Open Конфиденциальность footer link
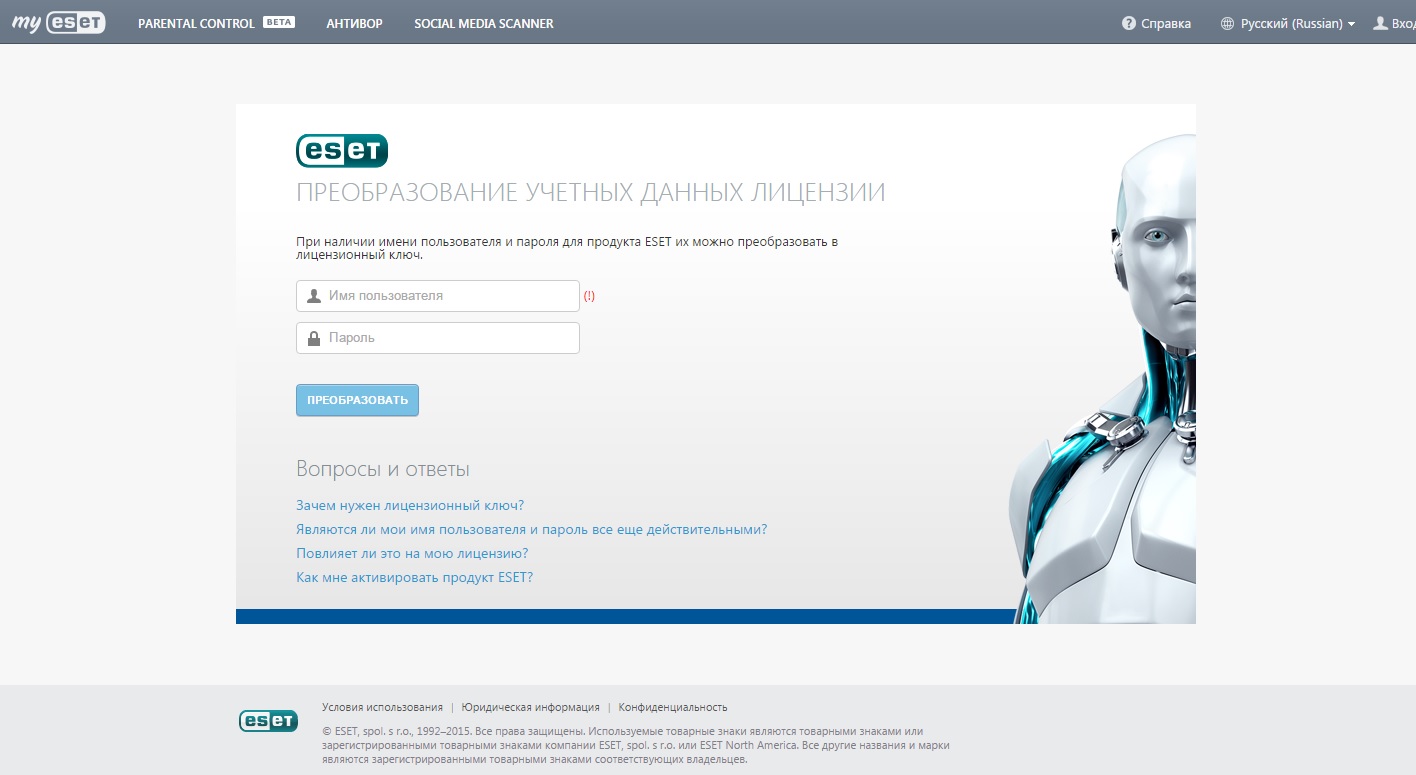Viewport: 1416px width, 775px height. tap(673, 707)
